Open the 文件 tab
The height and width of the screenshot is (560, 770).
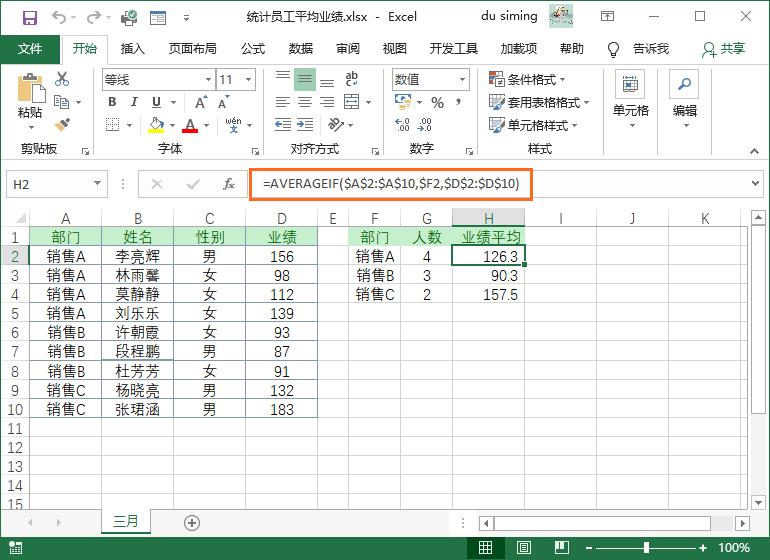pyautogui.click(x=30, y=49)
